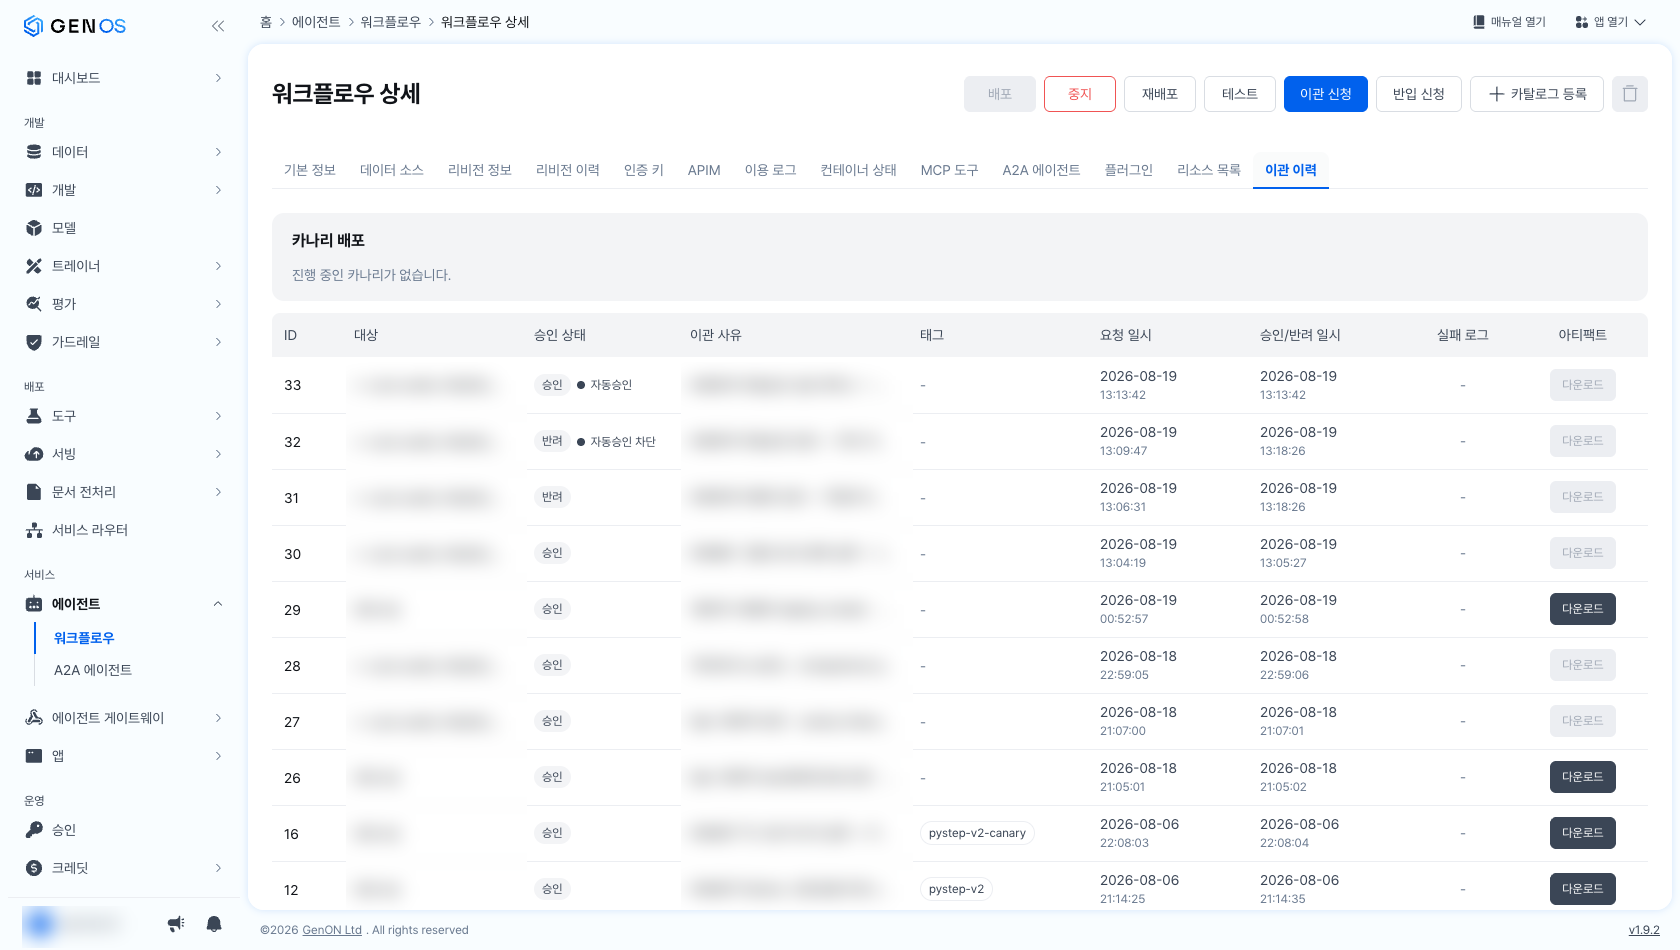Open the 앱 열기 dropdown
Image resolution: width=1680 pixels, height=950 pixels.
tap(1610, 22)
